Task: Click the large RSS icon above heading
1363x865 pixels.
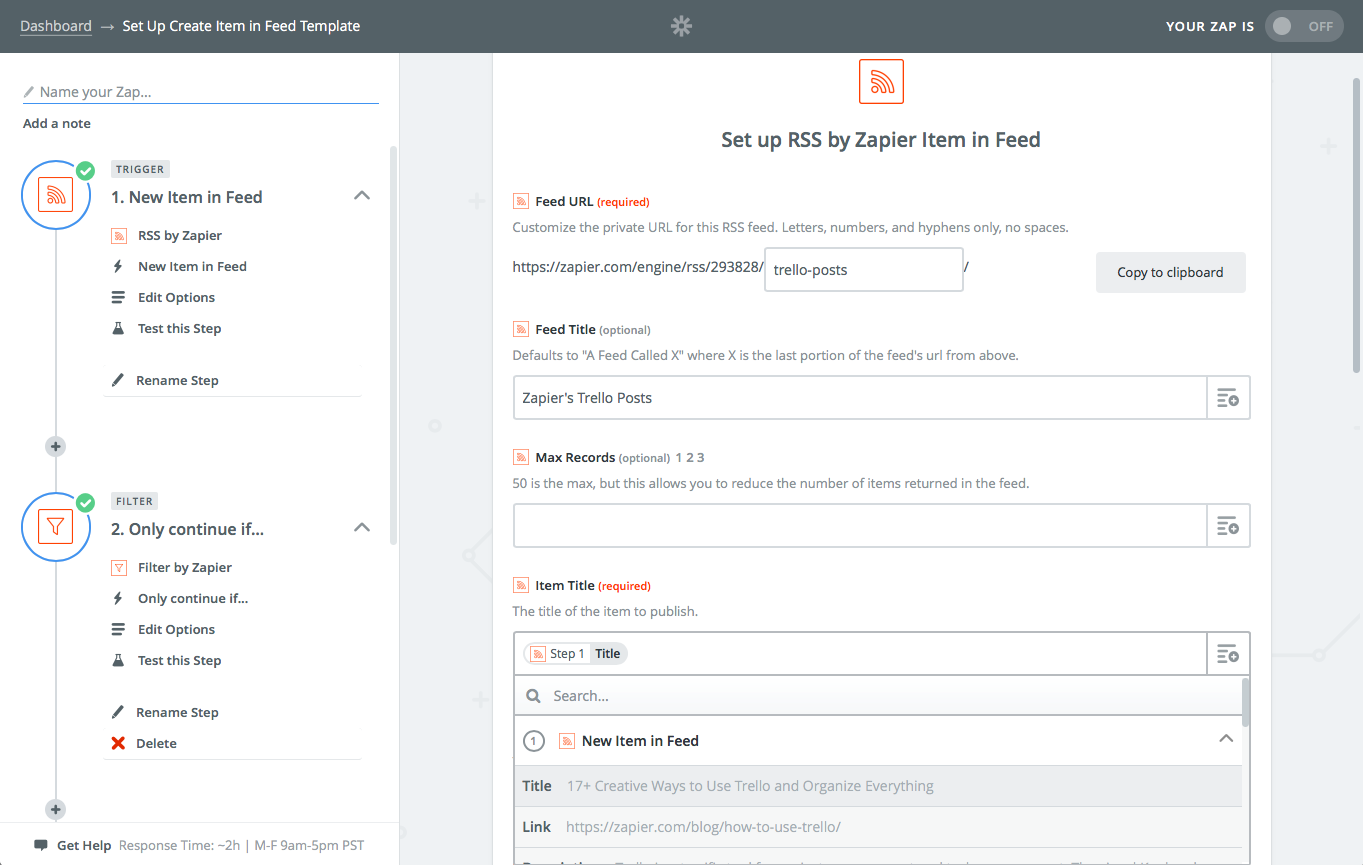Action: [881, 81]
